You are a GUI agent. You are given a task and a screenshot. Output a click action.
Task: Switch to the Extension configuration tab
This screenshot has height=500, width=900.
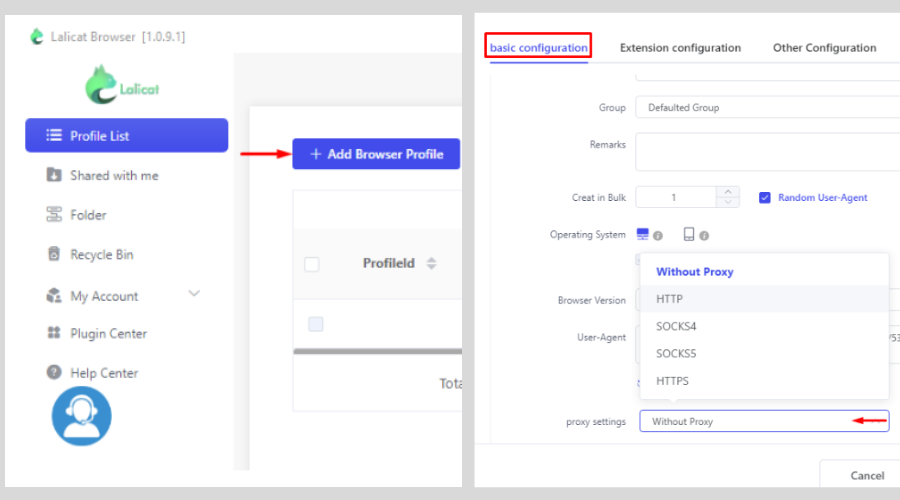click(x=680, y=47)
